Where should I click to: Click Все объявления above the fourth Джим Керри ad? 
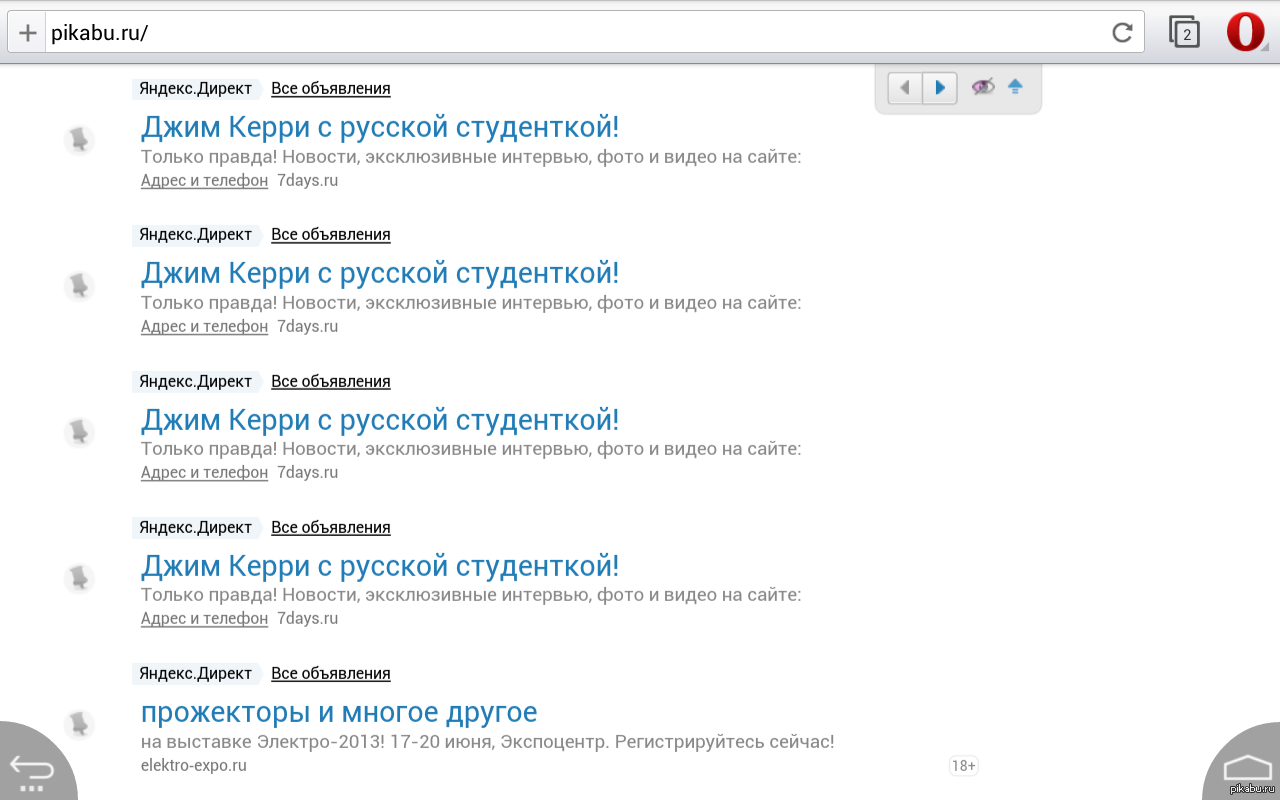click(x=331, y=527)
